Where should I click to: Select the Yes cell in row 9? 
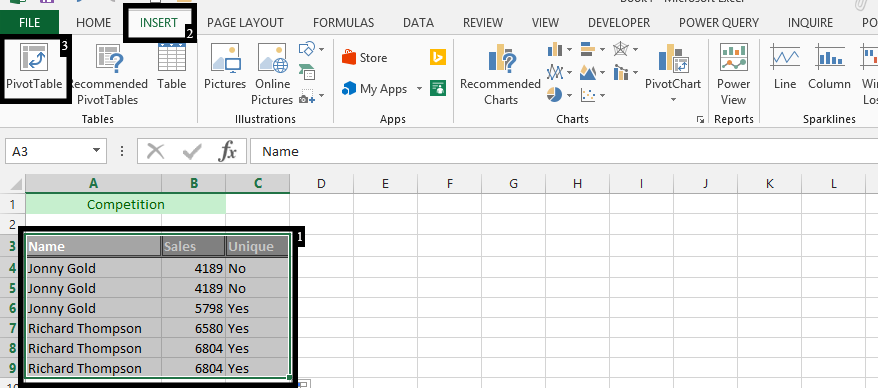pyautogui.click(x=258, y=368)
